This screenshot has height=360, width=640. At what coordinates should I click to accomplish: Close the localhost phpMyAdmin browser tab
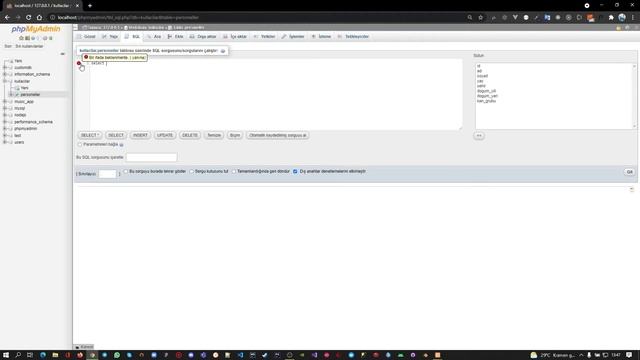(x=77, y=6)
